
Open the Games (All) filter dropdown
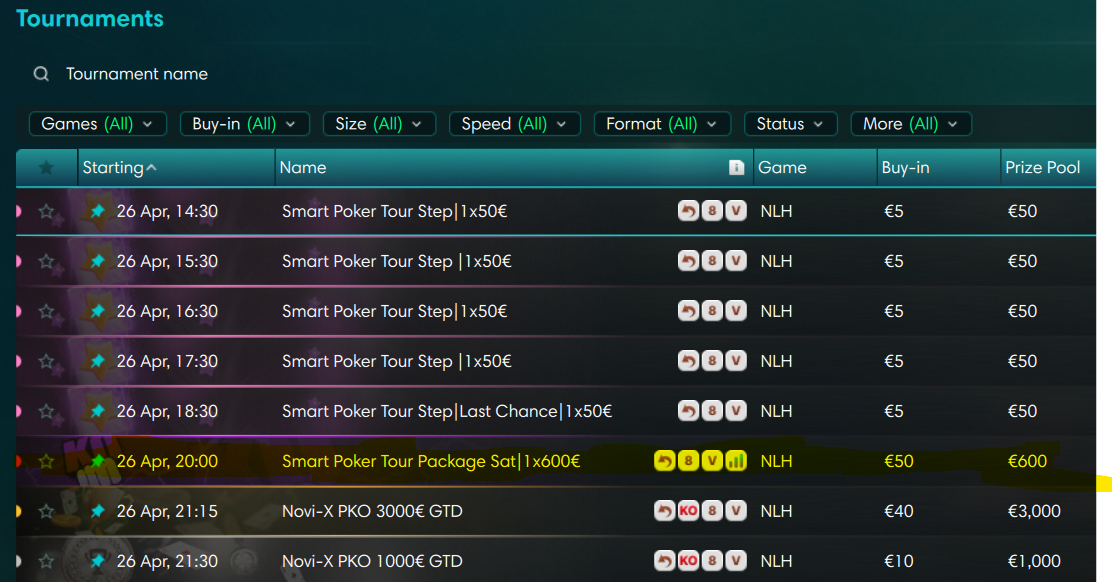(x=97, y=124)
